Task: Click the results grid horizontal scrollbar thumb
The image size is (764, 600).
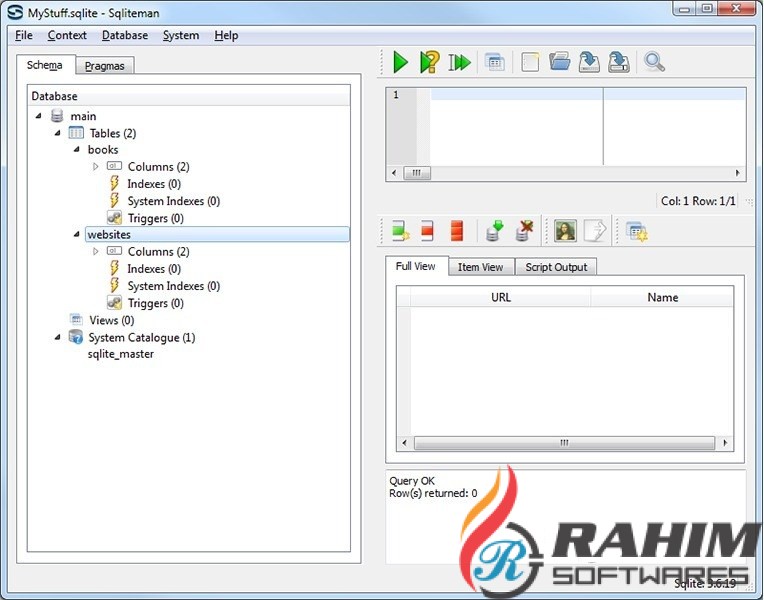Action: coord(564,443)
